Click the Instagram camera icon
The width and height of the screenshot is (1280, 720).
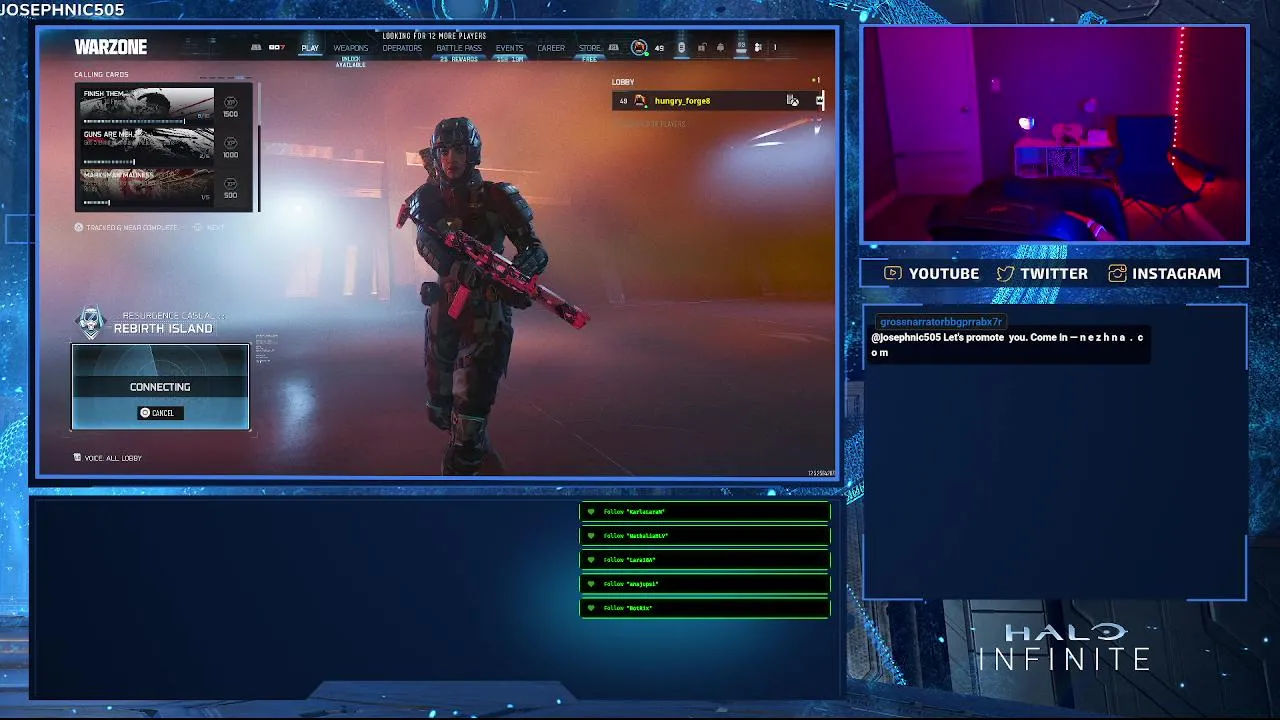click(x=1117, y=273)
